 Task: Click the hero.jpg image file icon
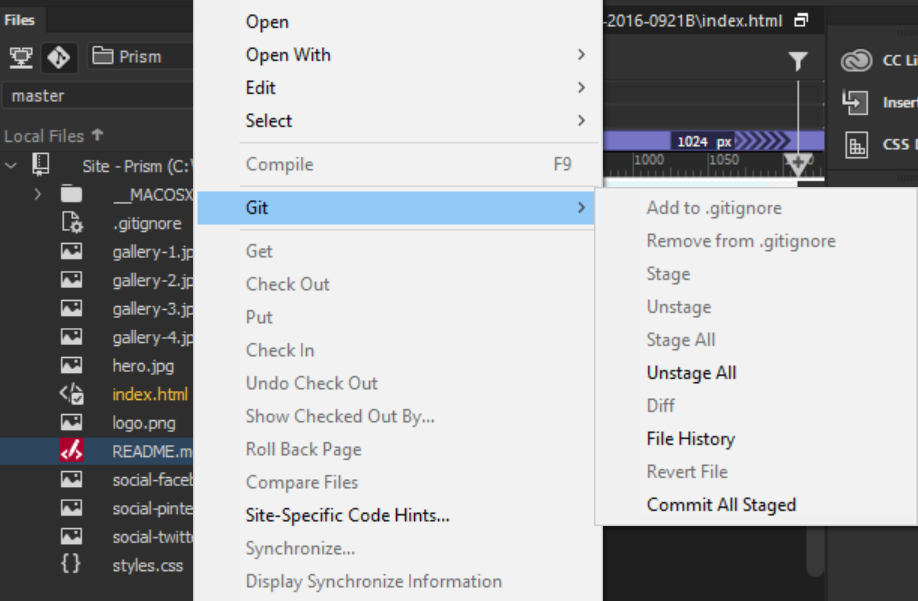69,365
